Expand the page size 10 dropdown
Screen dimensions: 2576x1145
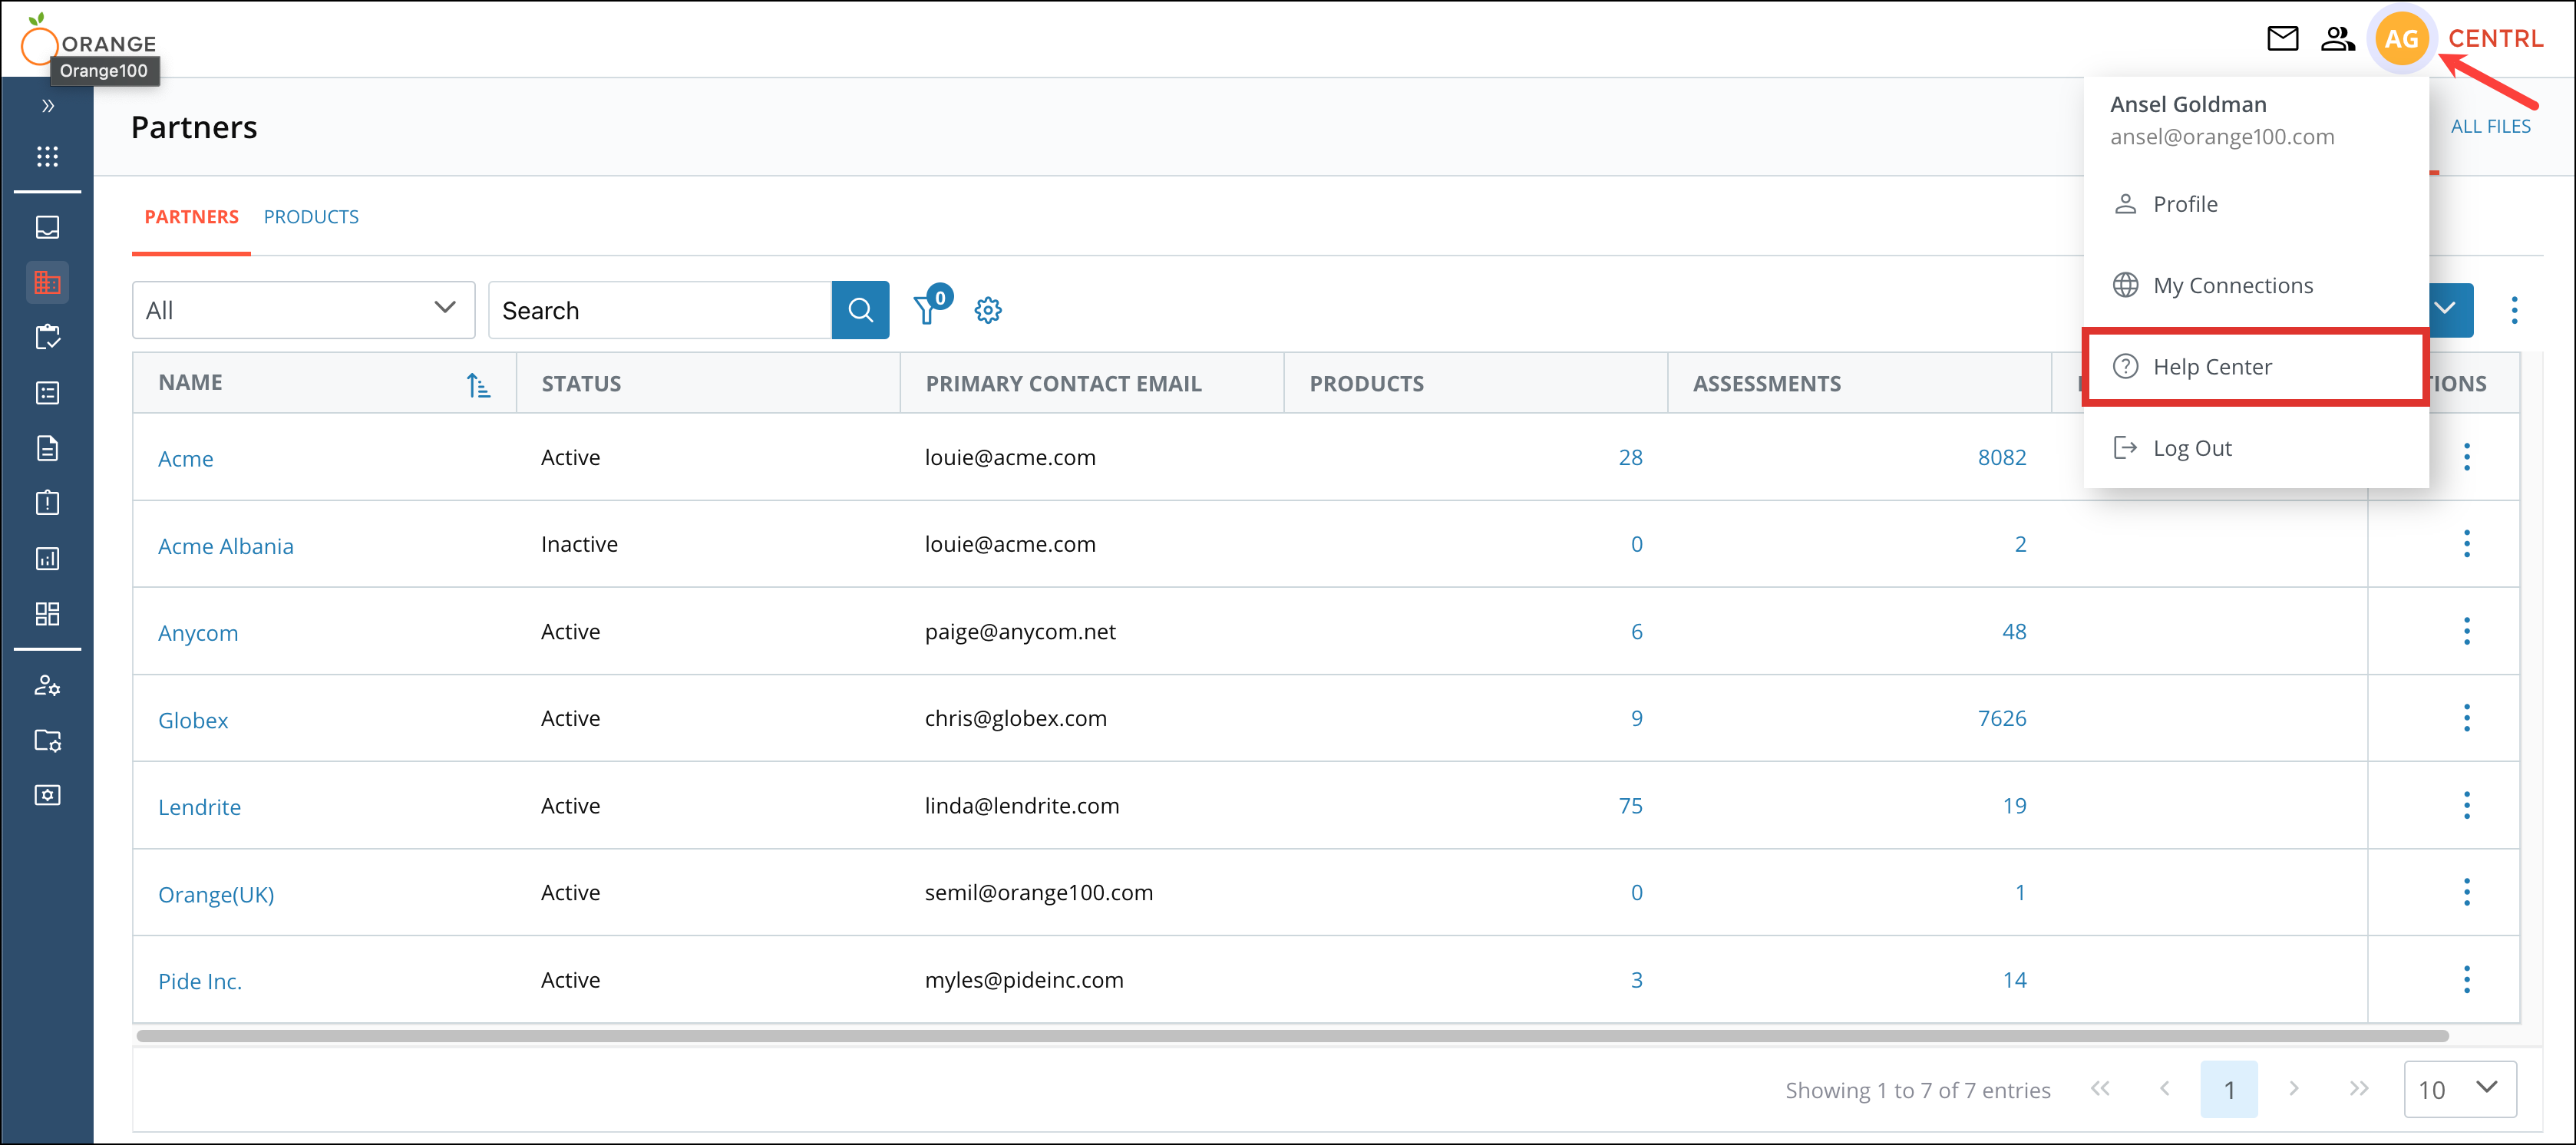[2459, 1089]
